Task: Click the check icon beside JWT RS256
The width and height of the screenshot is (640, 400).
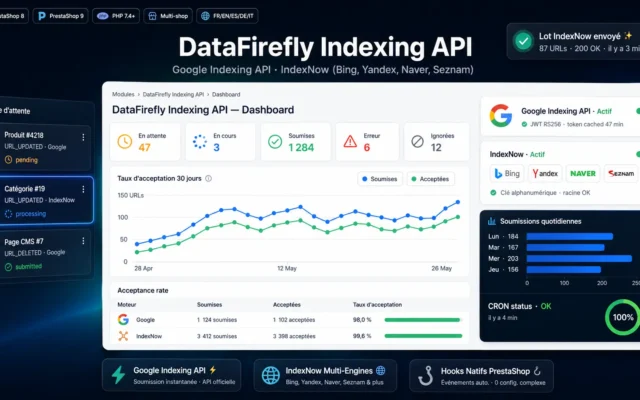Action: (x=524, y=124)
